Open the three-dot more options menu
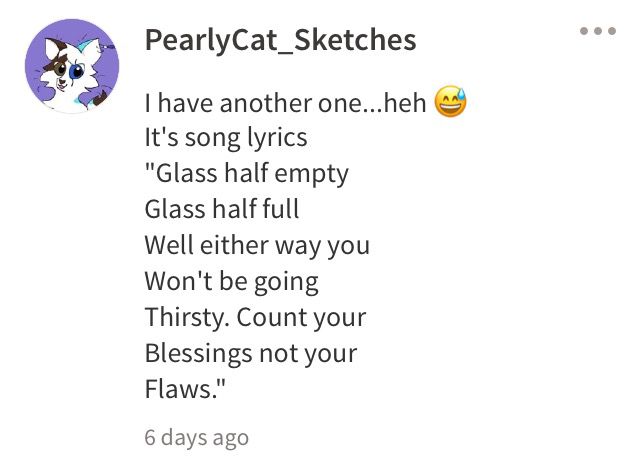 click(x=598, y=31)
